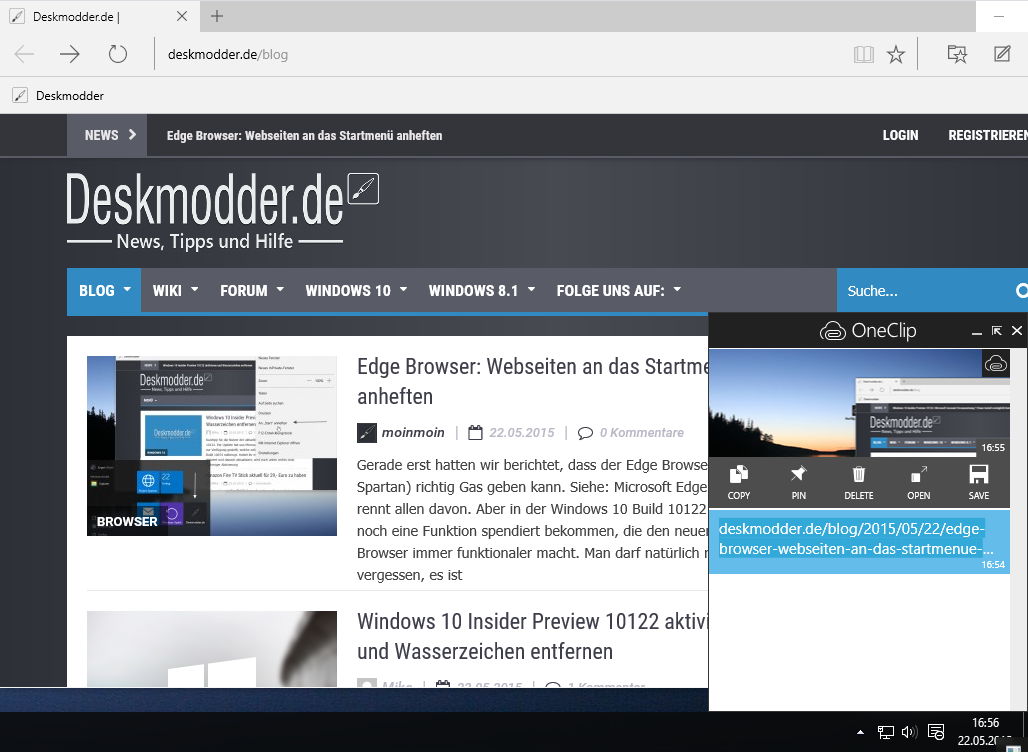This screenshot has width=1028, height=752.
Task: Close the Deskmodder.de browser tab
Action: pos(182,16)
